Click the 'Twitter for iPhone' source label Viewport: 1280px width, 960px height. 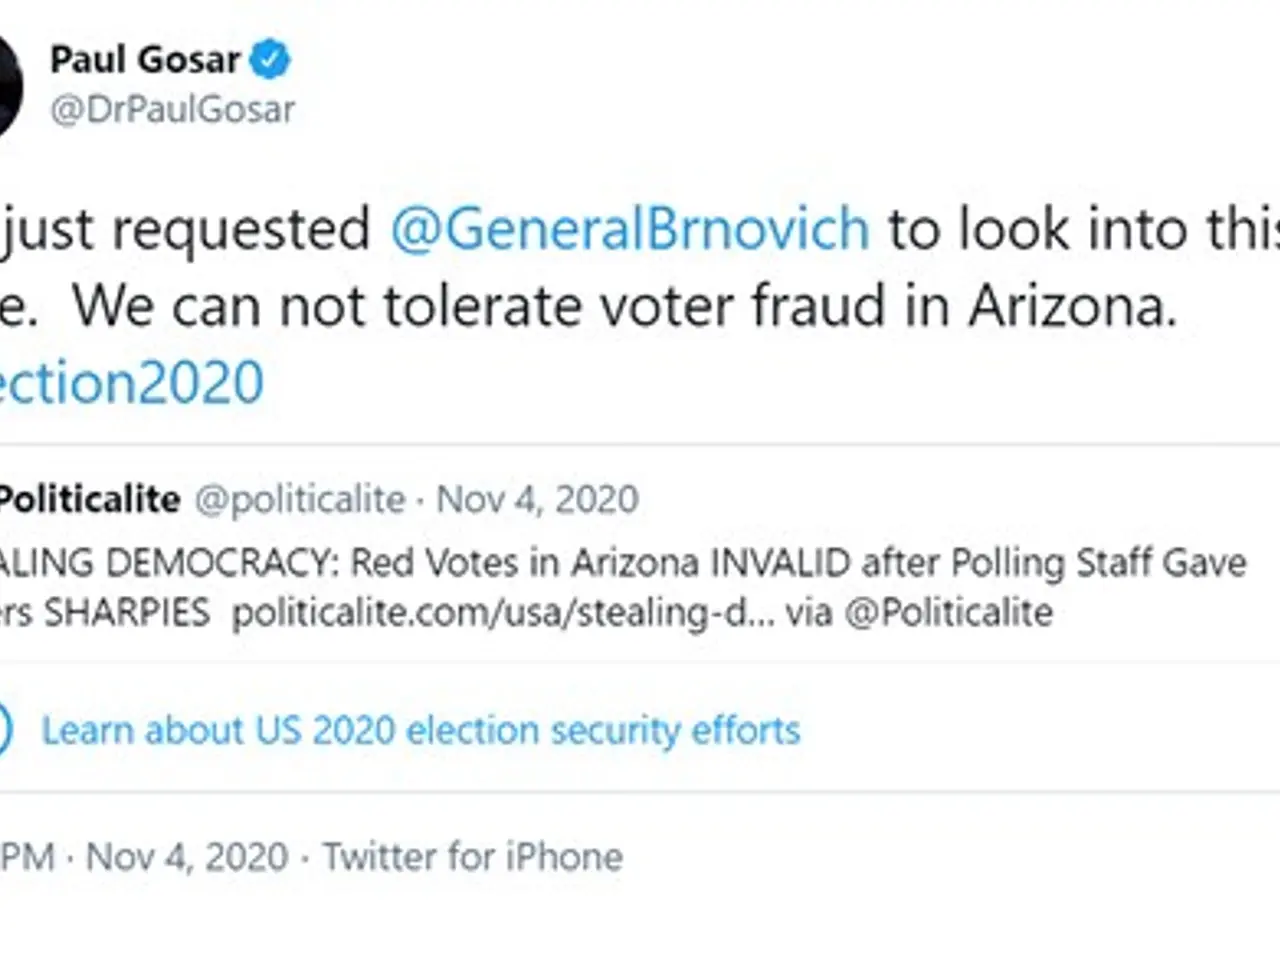tap(472, 856)
